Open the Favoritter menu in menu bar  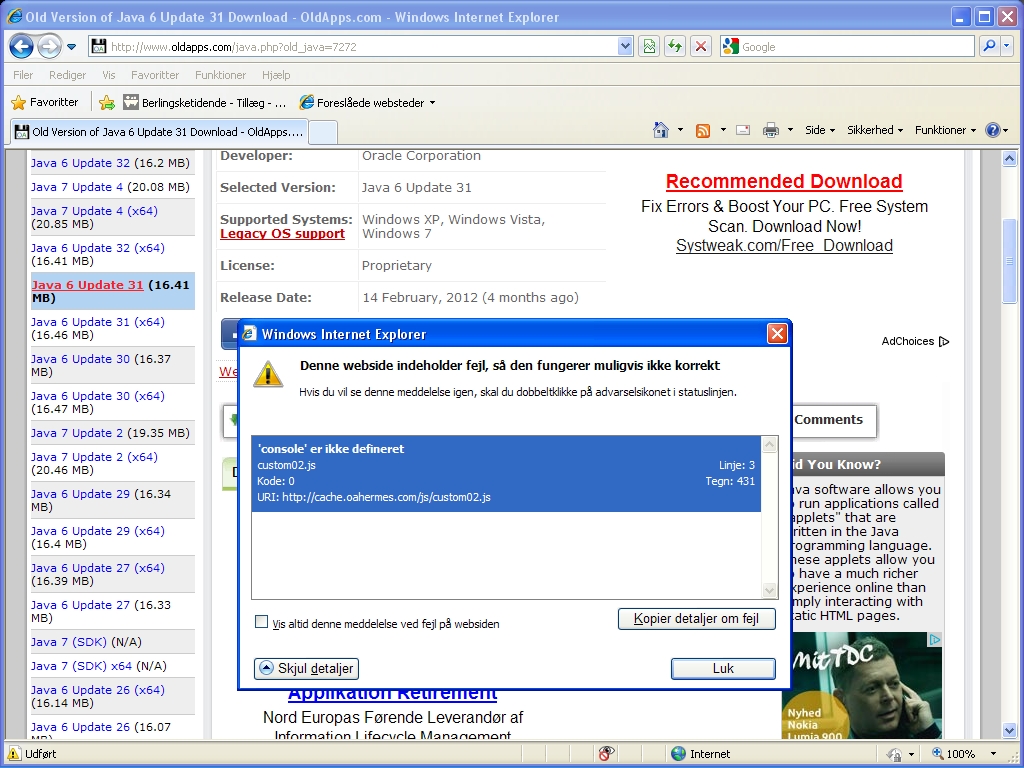click(155, 75)
